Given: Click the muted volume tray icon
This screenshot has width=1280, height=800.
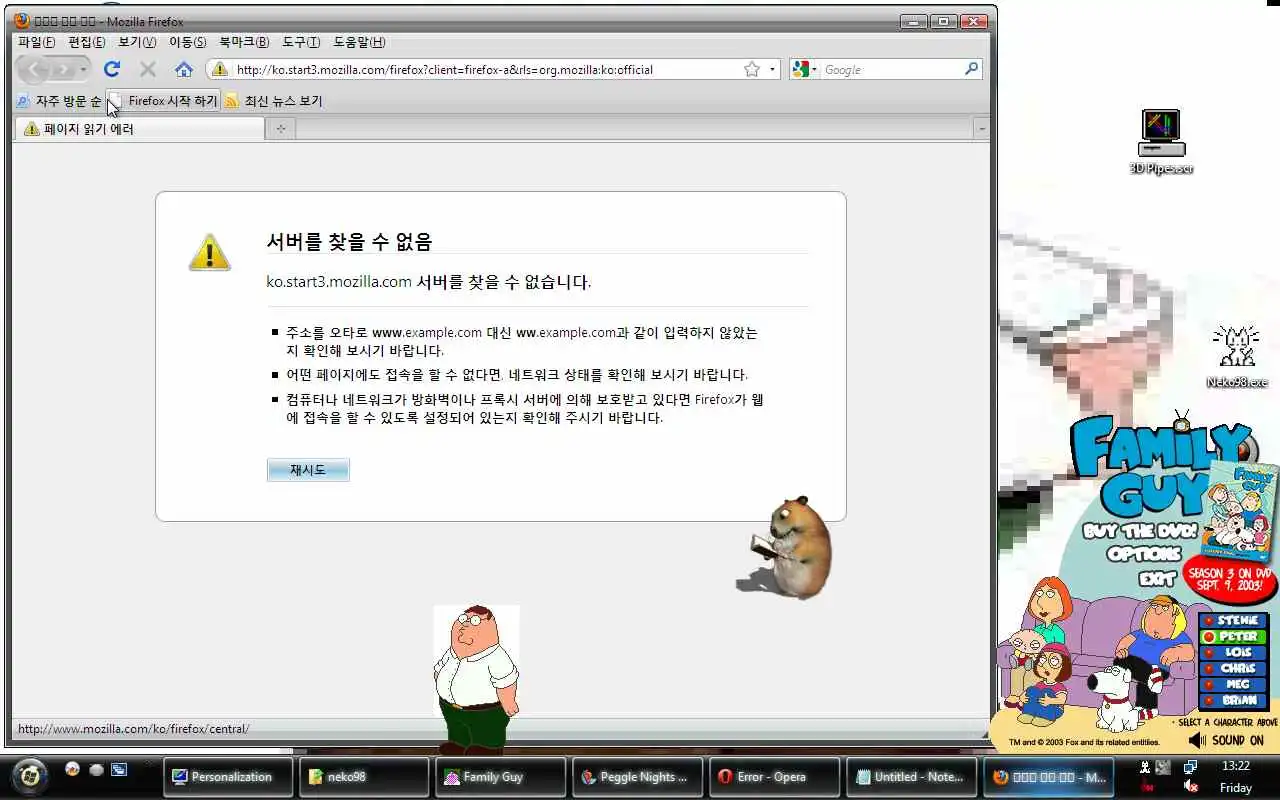Looking at the screenshot, I should point(1190,787).
